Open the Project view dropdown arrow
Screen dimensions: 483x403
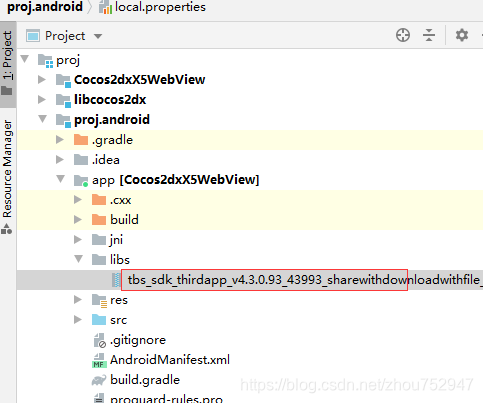coord(98,36)
